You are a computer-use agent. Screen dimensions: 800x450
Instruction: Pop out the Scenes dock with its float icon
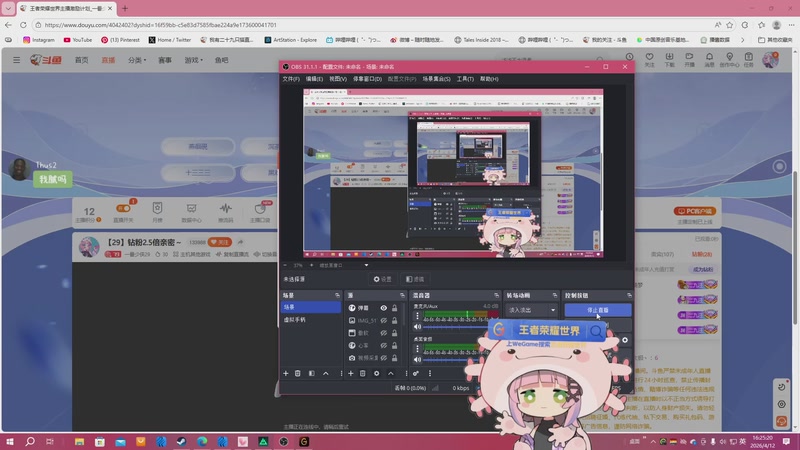(337, 295)
